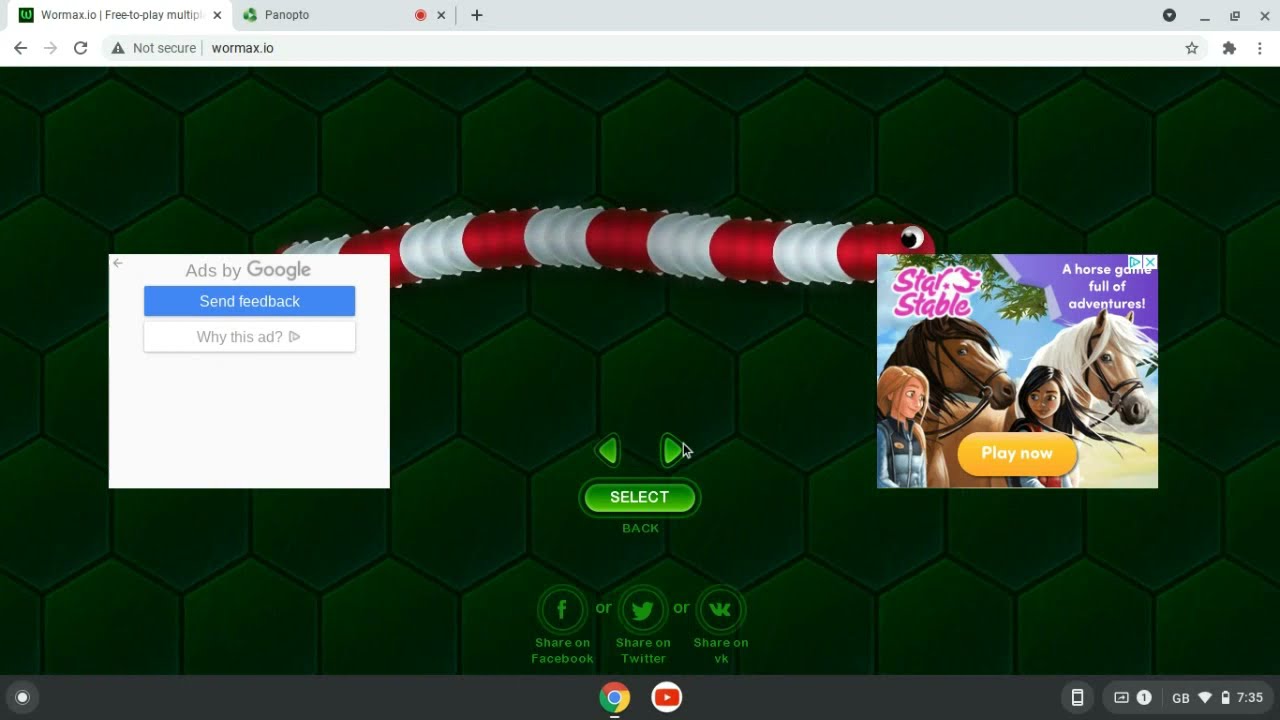Image resolution: width=1280 pixels, height=720 pixels.
Task: Share on Facebook icon
Action: coord(562,609)
